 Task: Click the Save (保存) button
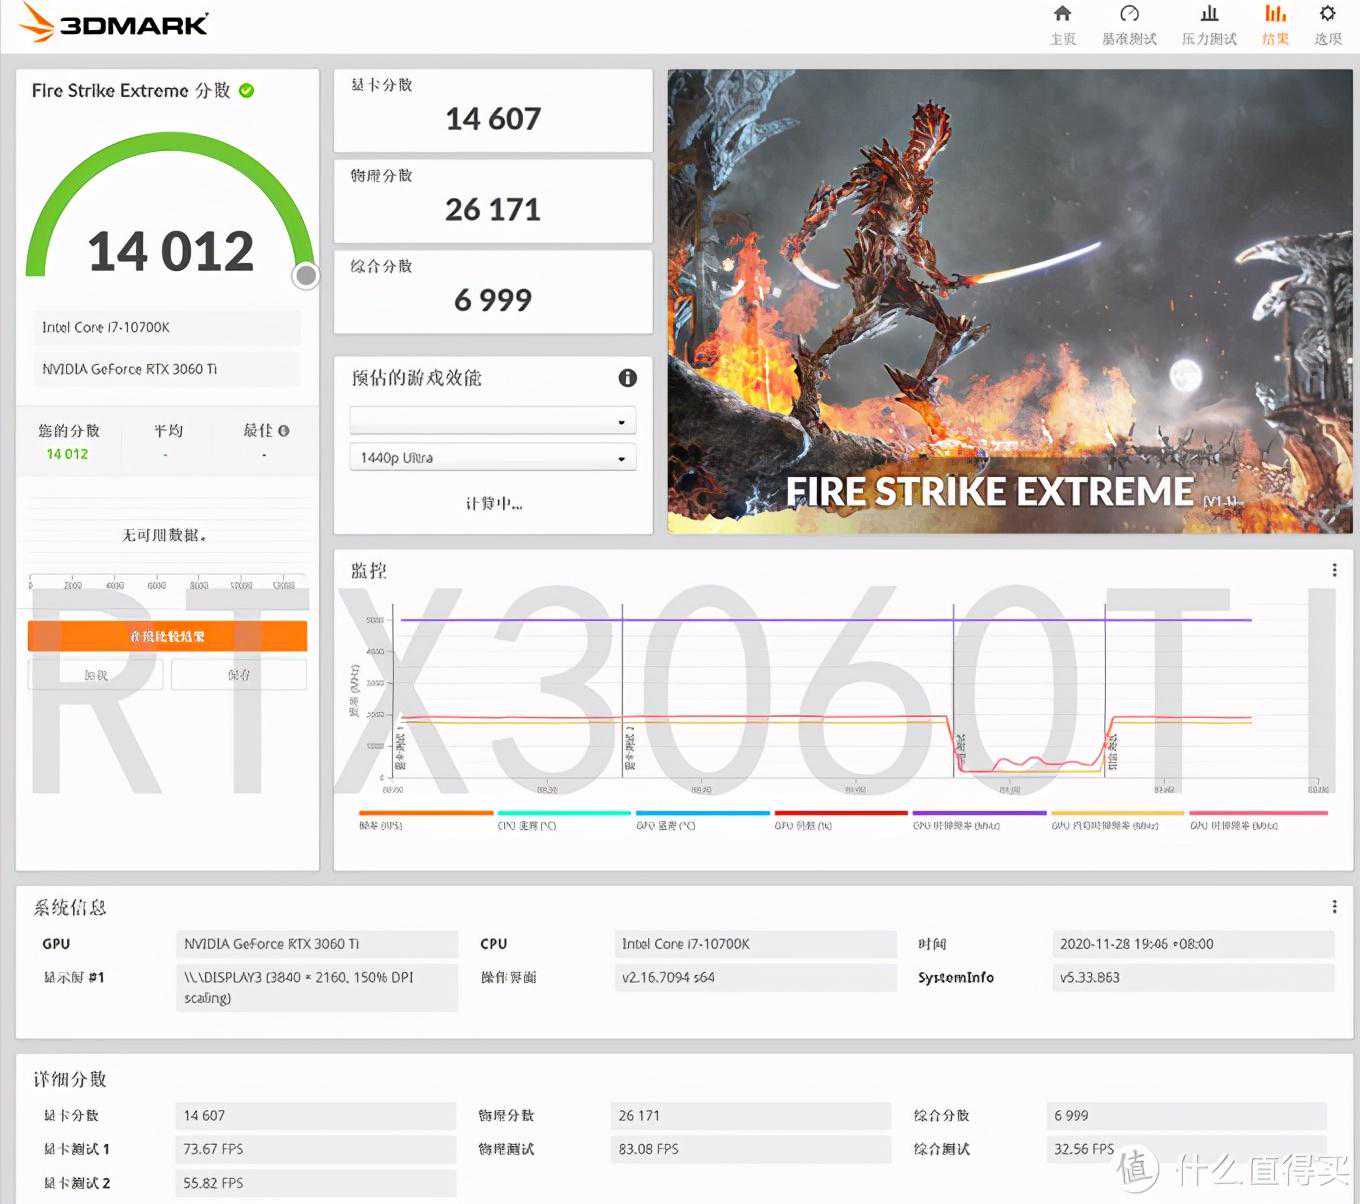pyautogui.click(x=239, y=675)
